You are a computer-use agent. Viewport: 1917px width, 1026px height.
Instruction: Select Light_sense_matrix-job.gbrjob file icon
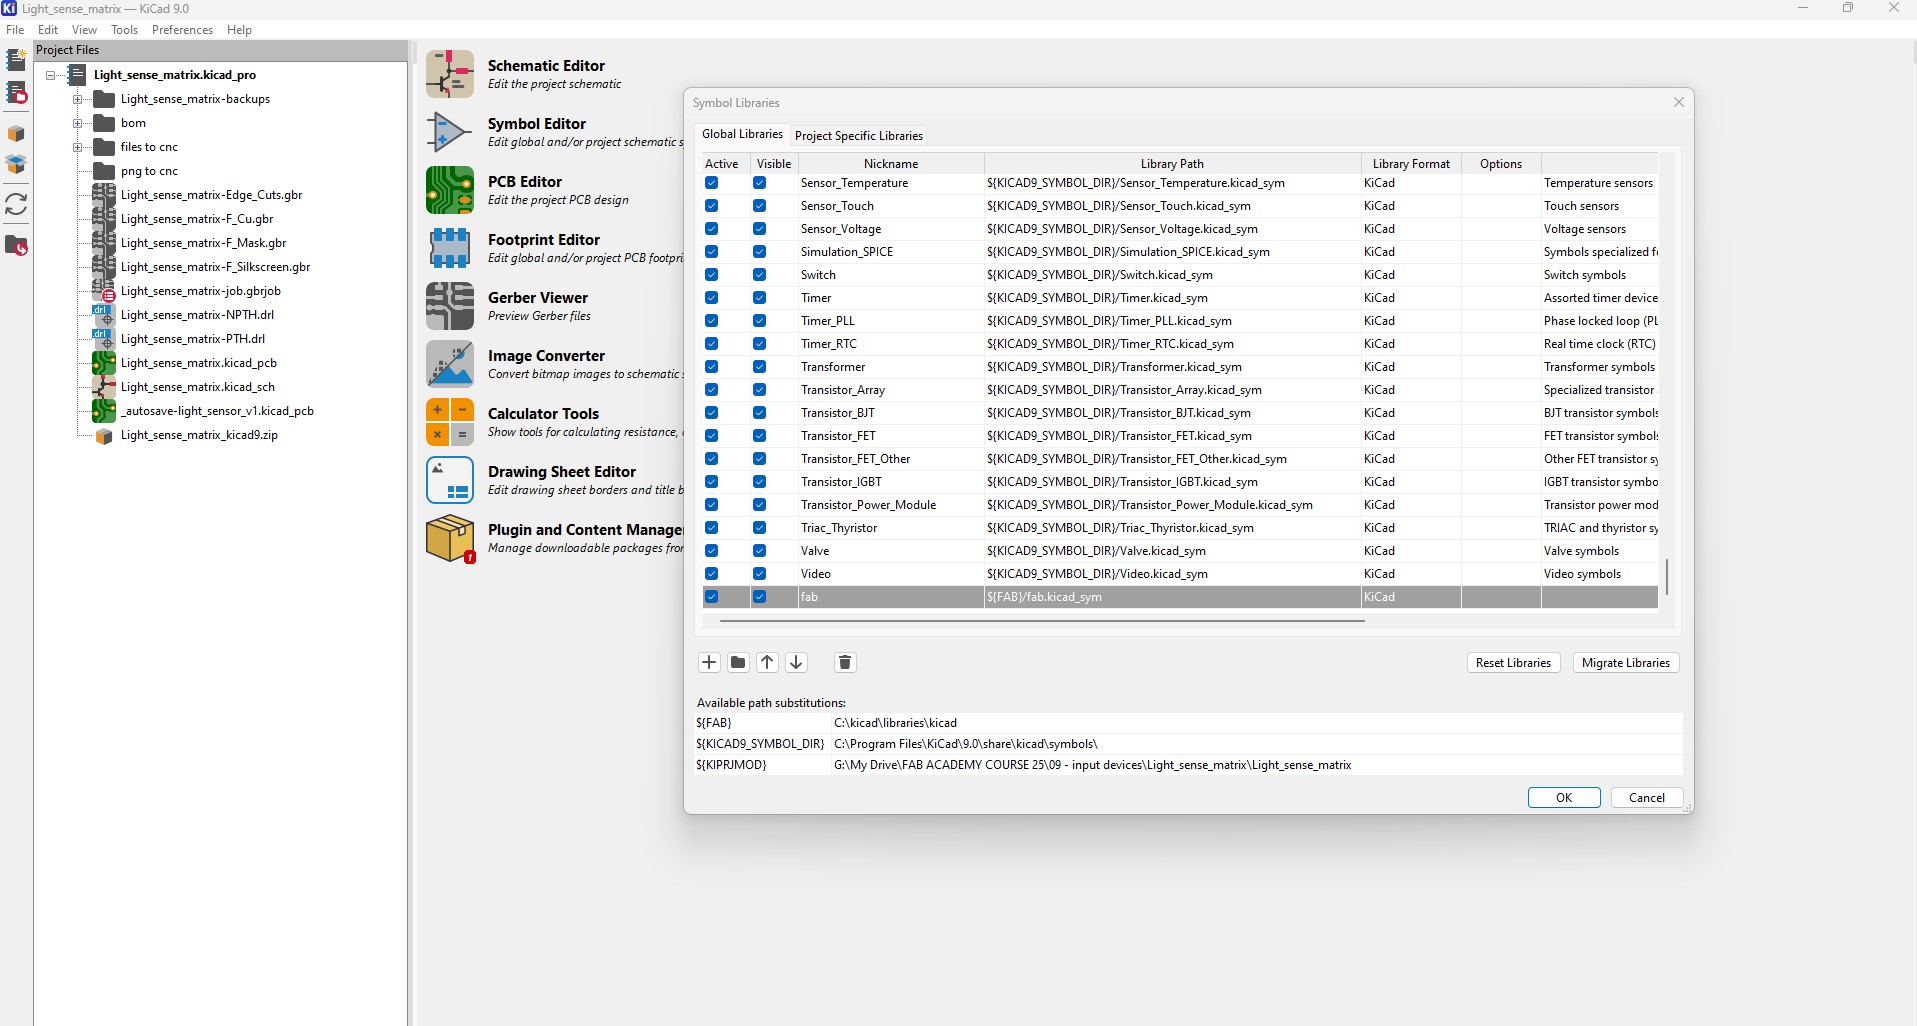tap(104, 291)
